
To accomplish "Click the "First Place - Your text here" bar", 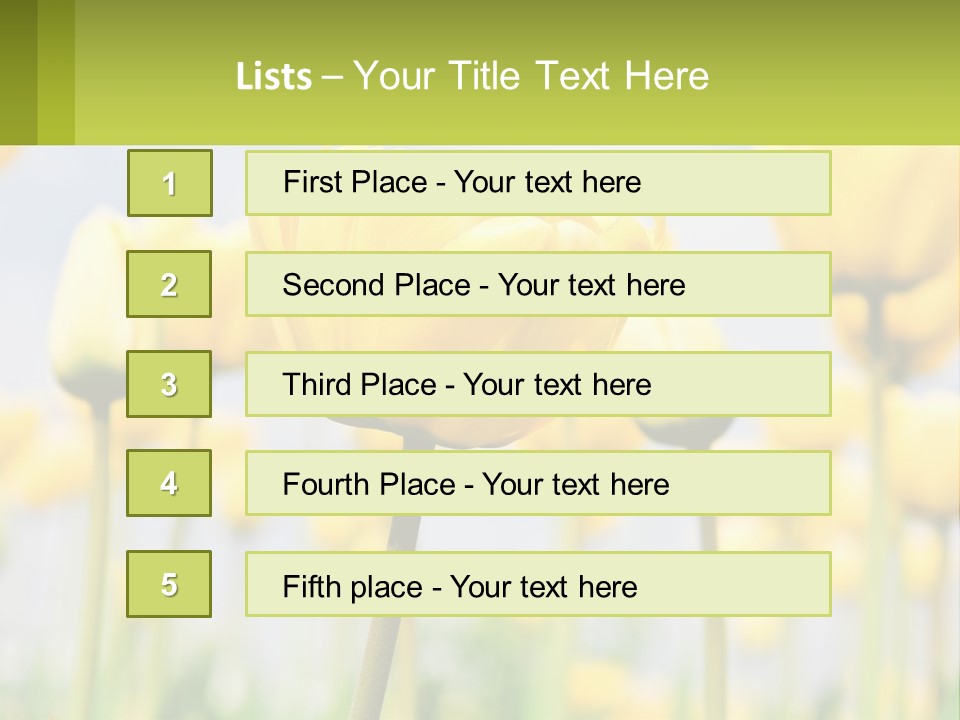I will coord(538,183).
